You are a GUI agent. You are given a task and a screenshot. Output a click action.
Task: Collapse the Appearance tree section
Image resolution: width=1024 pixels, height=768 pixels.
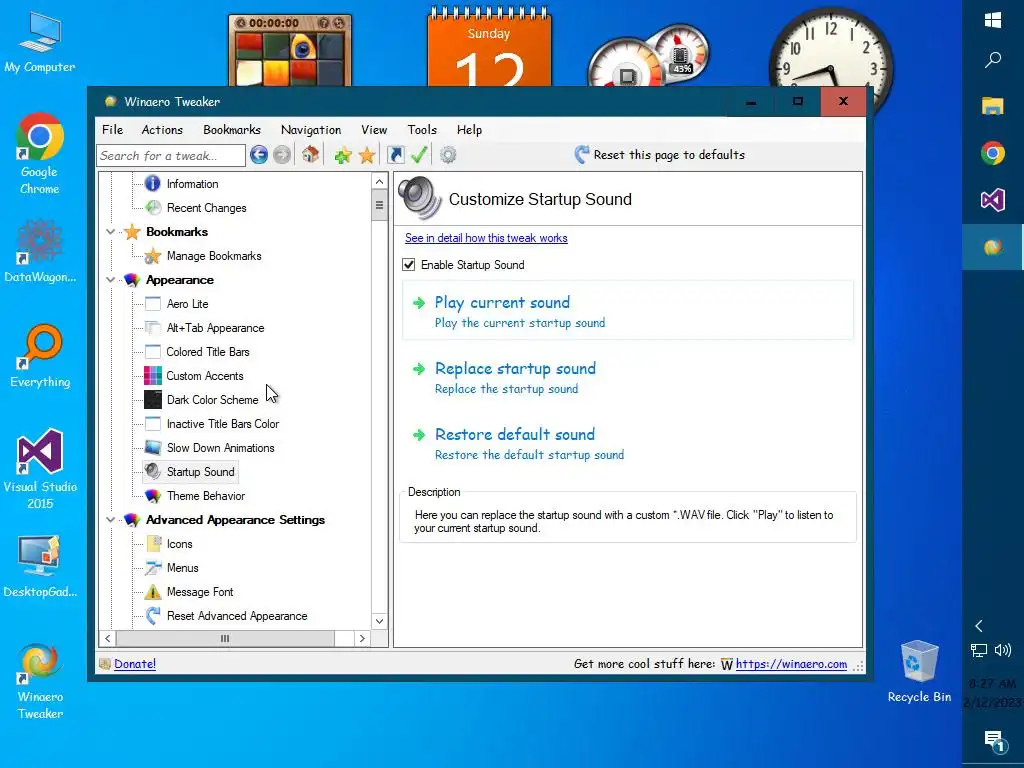[110, 280]
